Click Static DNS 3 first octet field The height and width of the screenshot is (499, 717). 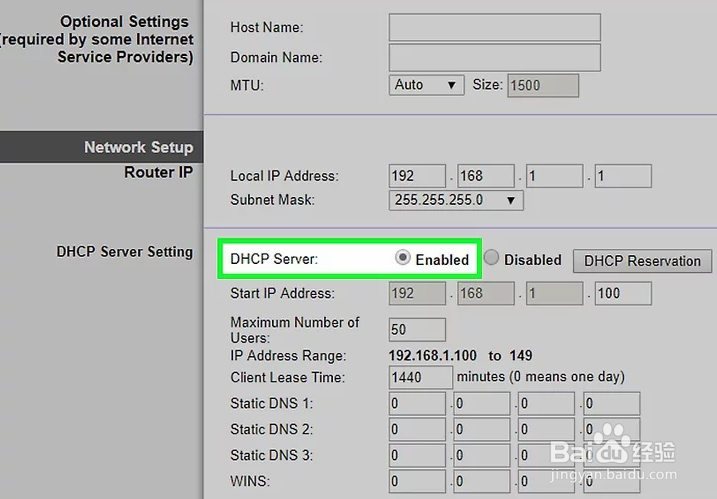(x=417, y=456)
